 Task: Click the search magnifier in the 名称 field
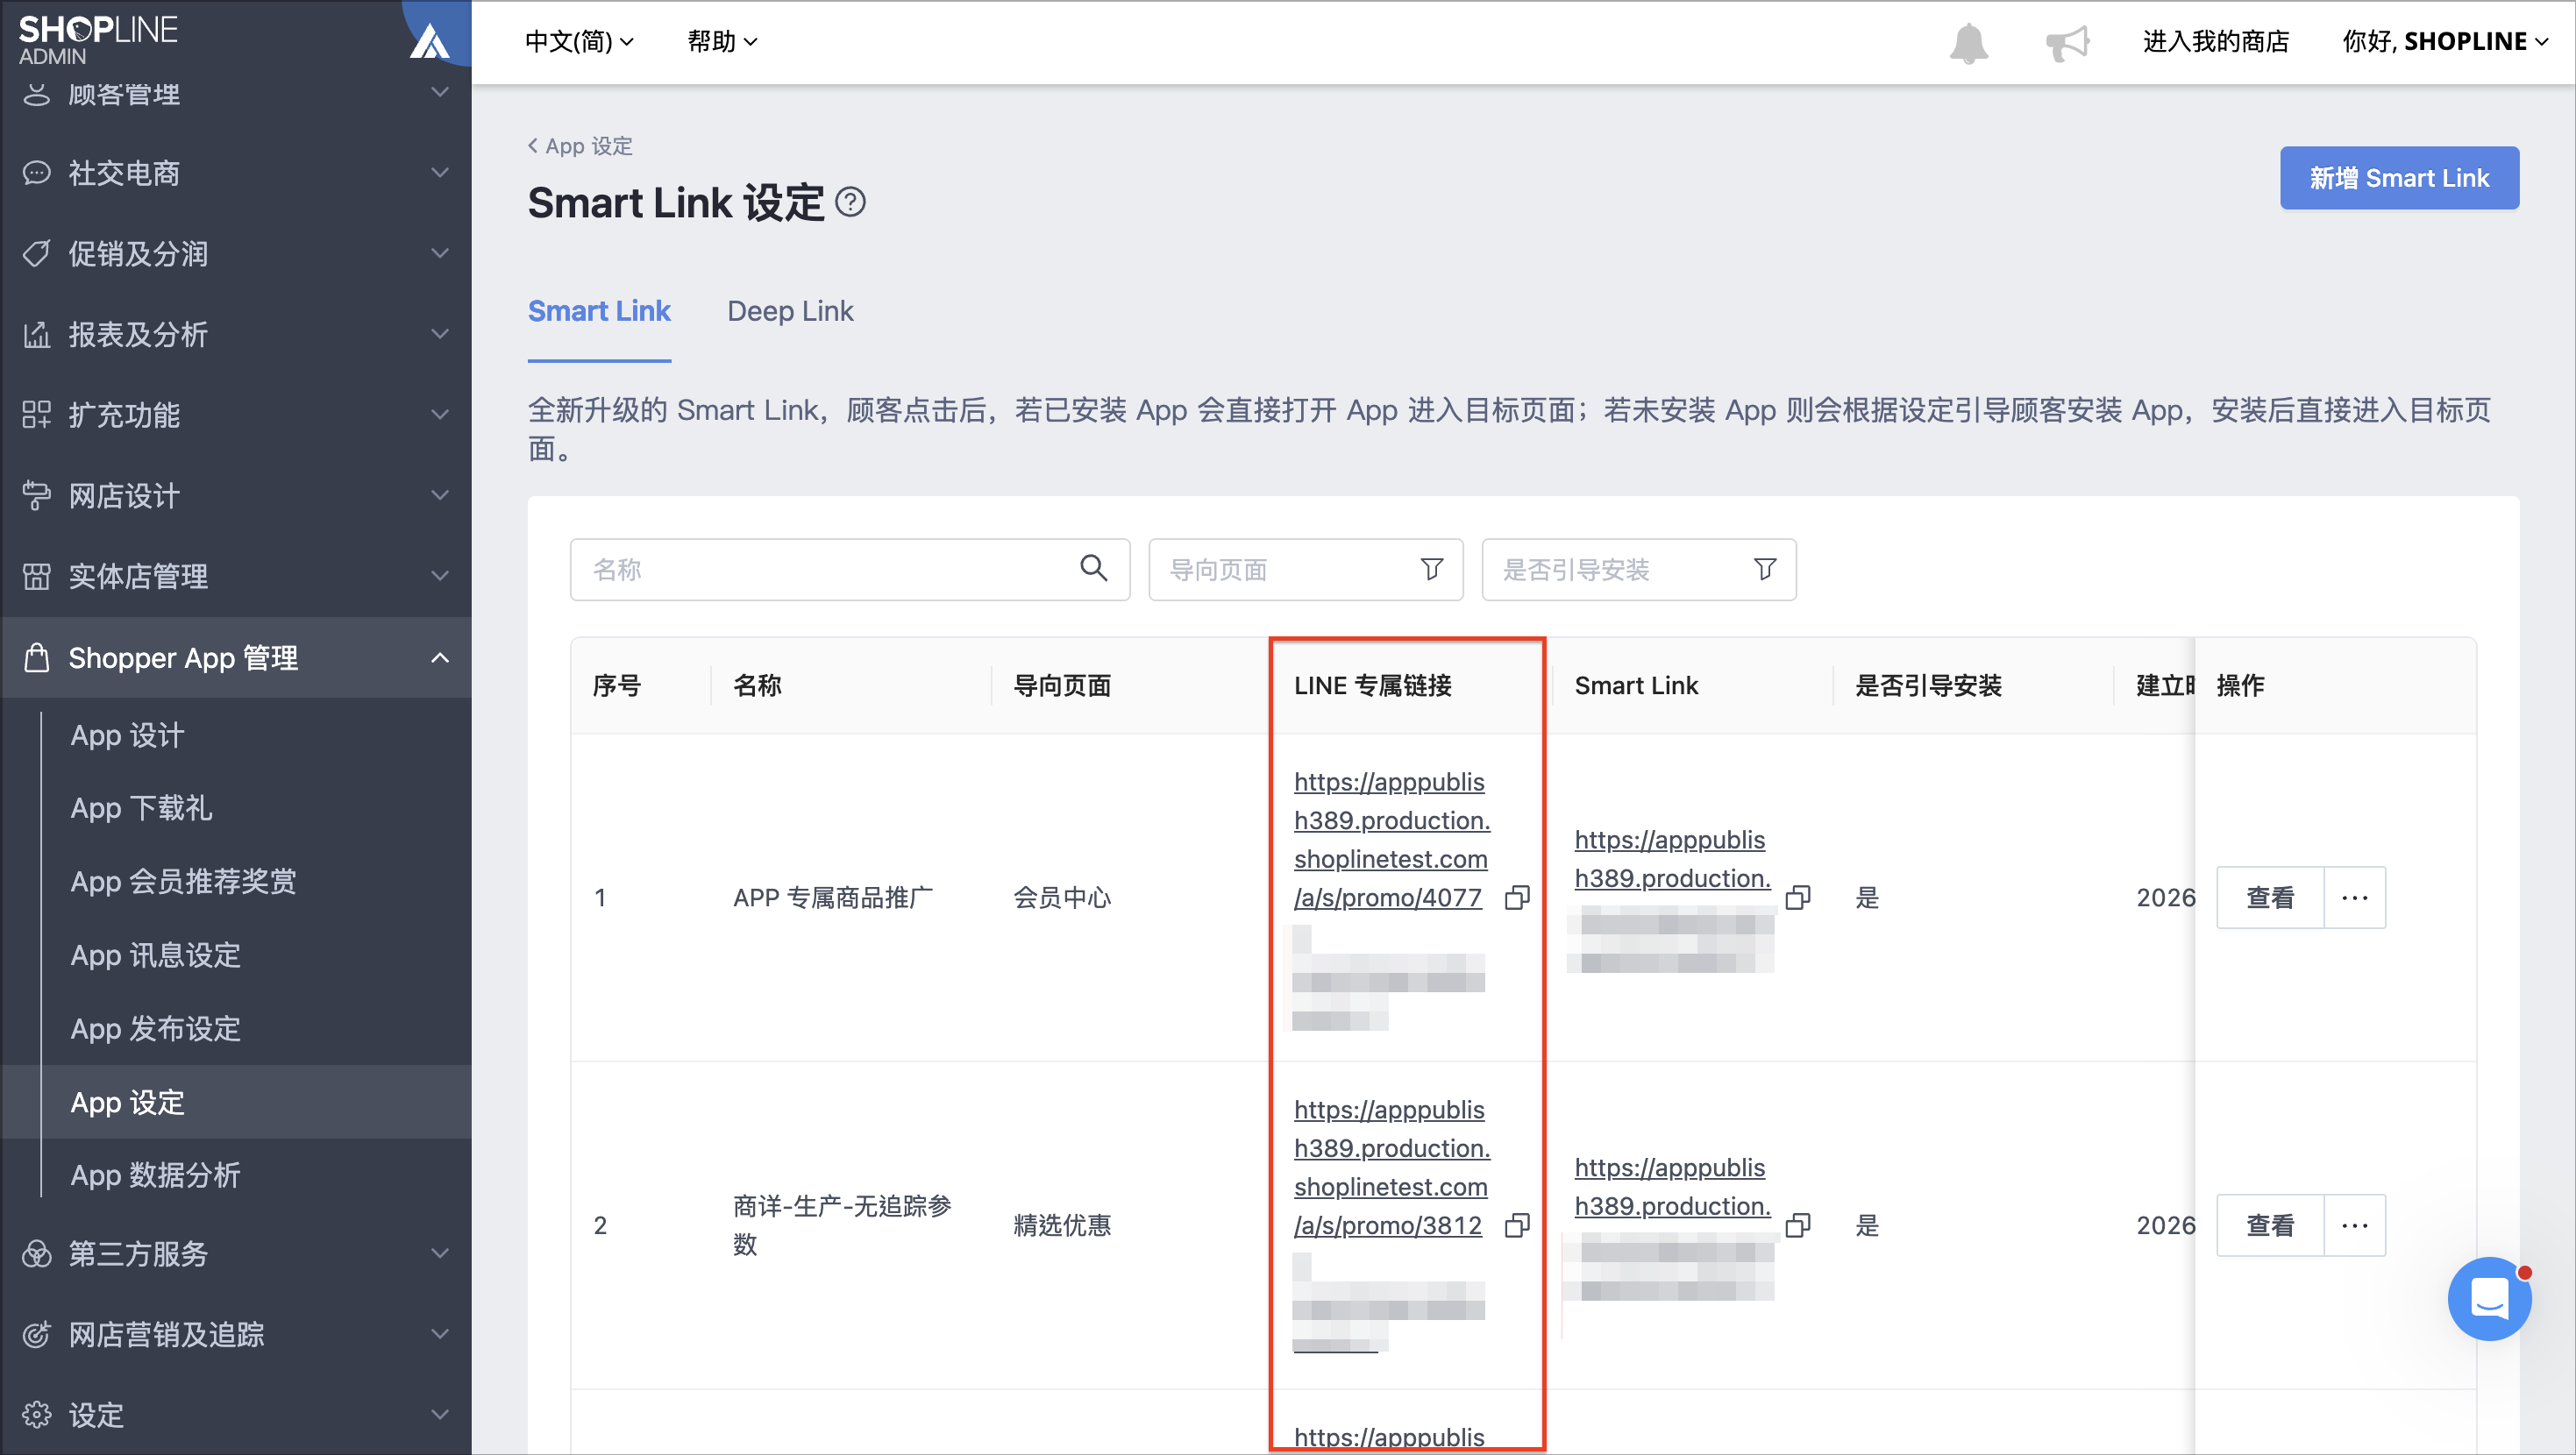coord(1093,569)
